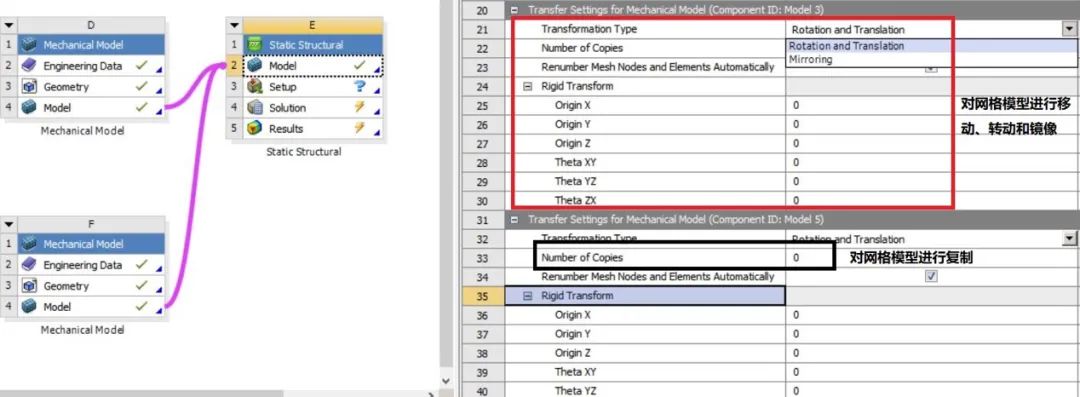
Task: Click the 'Static Structural' caption below system E
Action: [304, 152]
